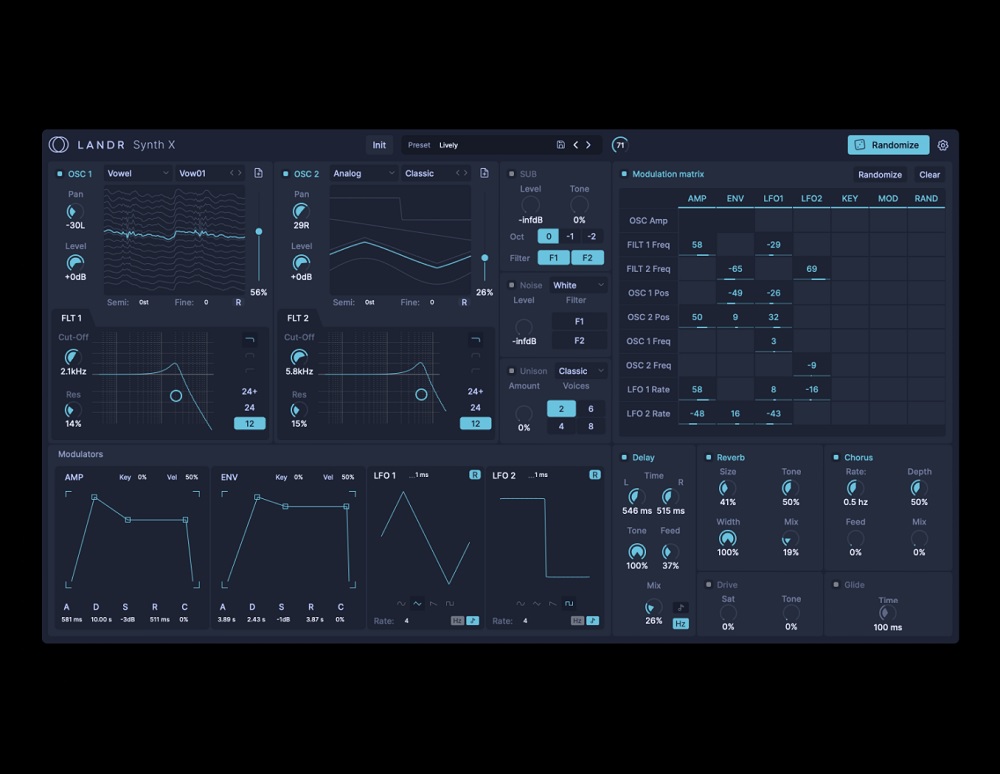Open the settings gear icon
Viewport: 1000px width, 774px height.
pyautogui.click(x=943, y=144)
